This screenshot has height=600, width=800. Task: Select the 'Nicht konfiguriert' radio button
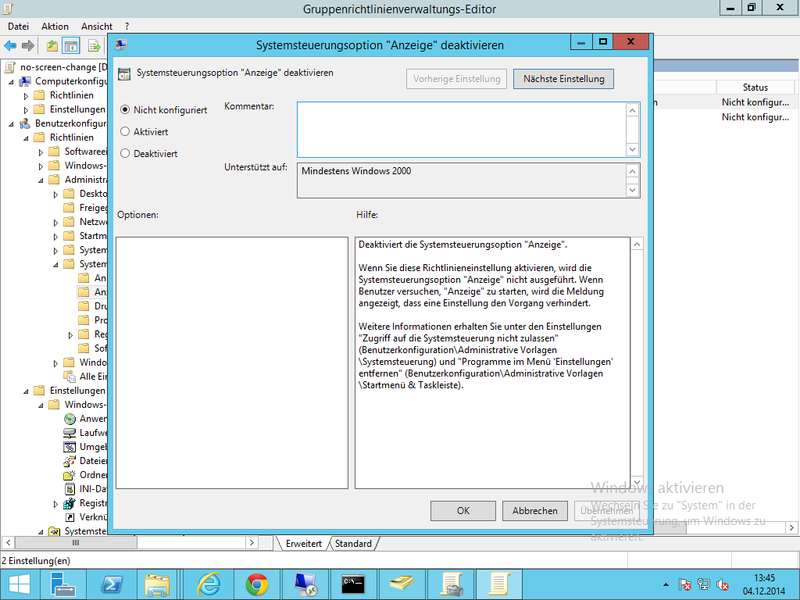[125, 110]
